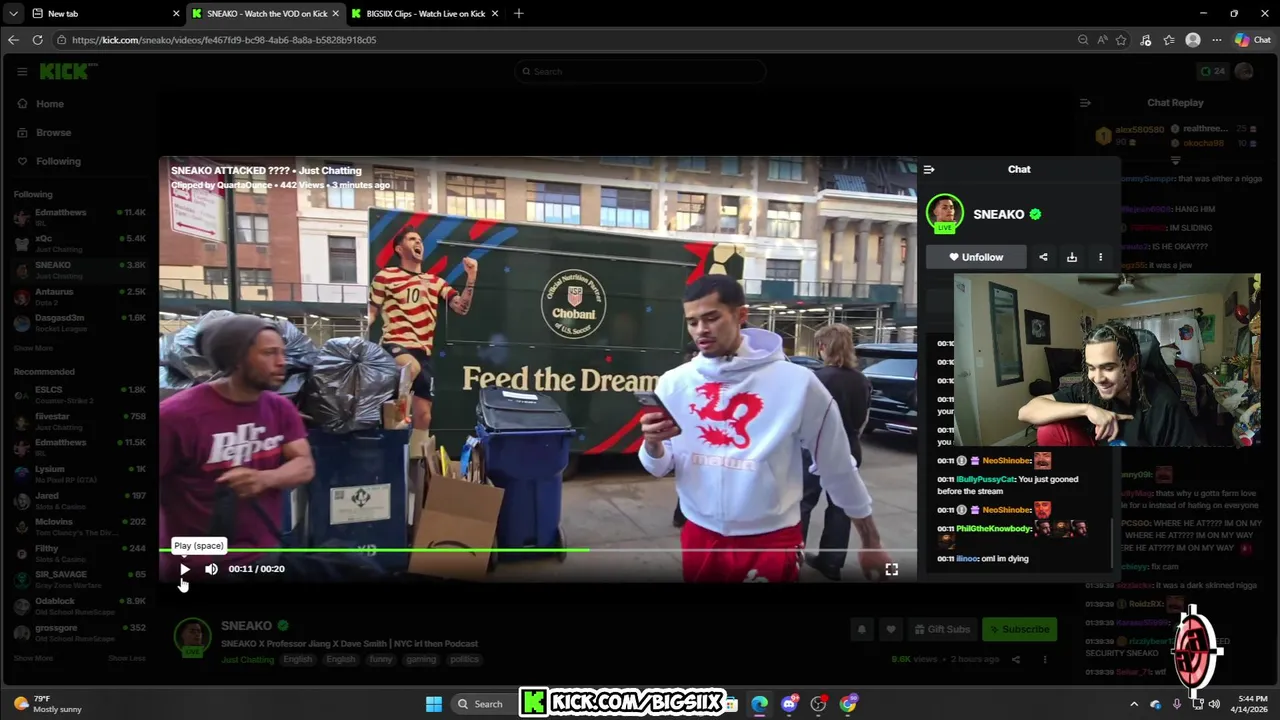Viewport: 1280px width, 720px height.
Task: Open Microsoft Edge from the taskbar
Action: point(760,704)
